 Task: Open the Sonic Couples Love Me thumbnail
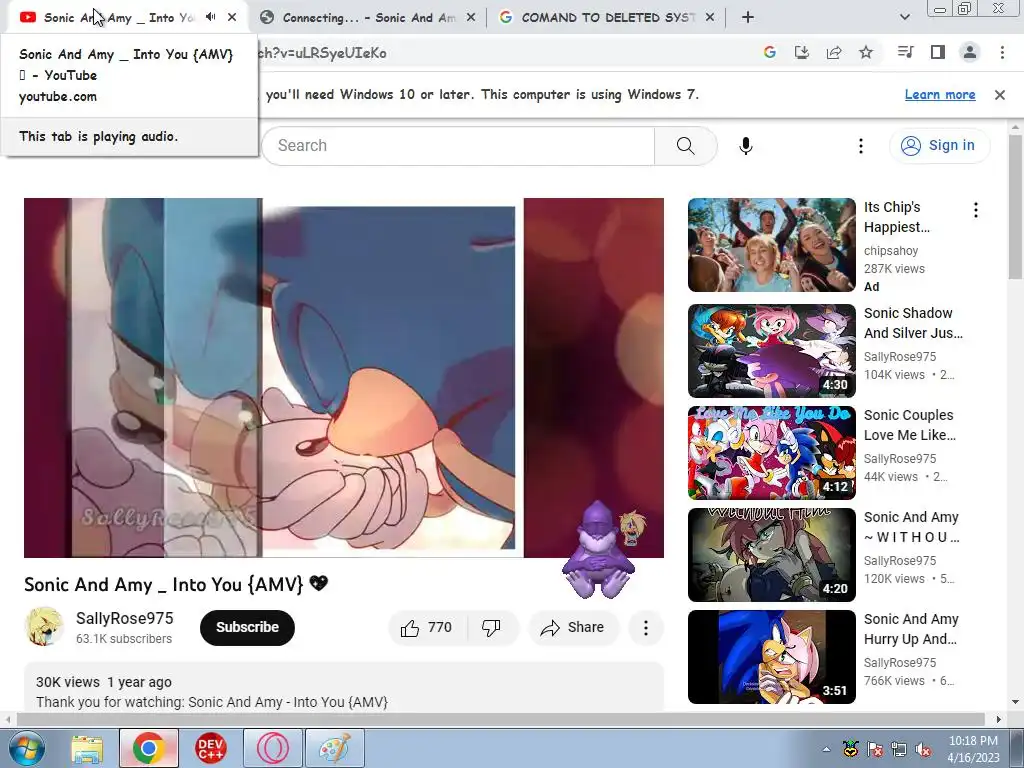(x=771, y=453)
